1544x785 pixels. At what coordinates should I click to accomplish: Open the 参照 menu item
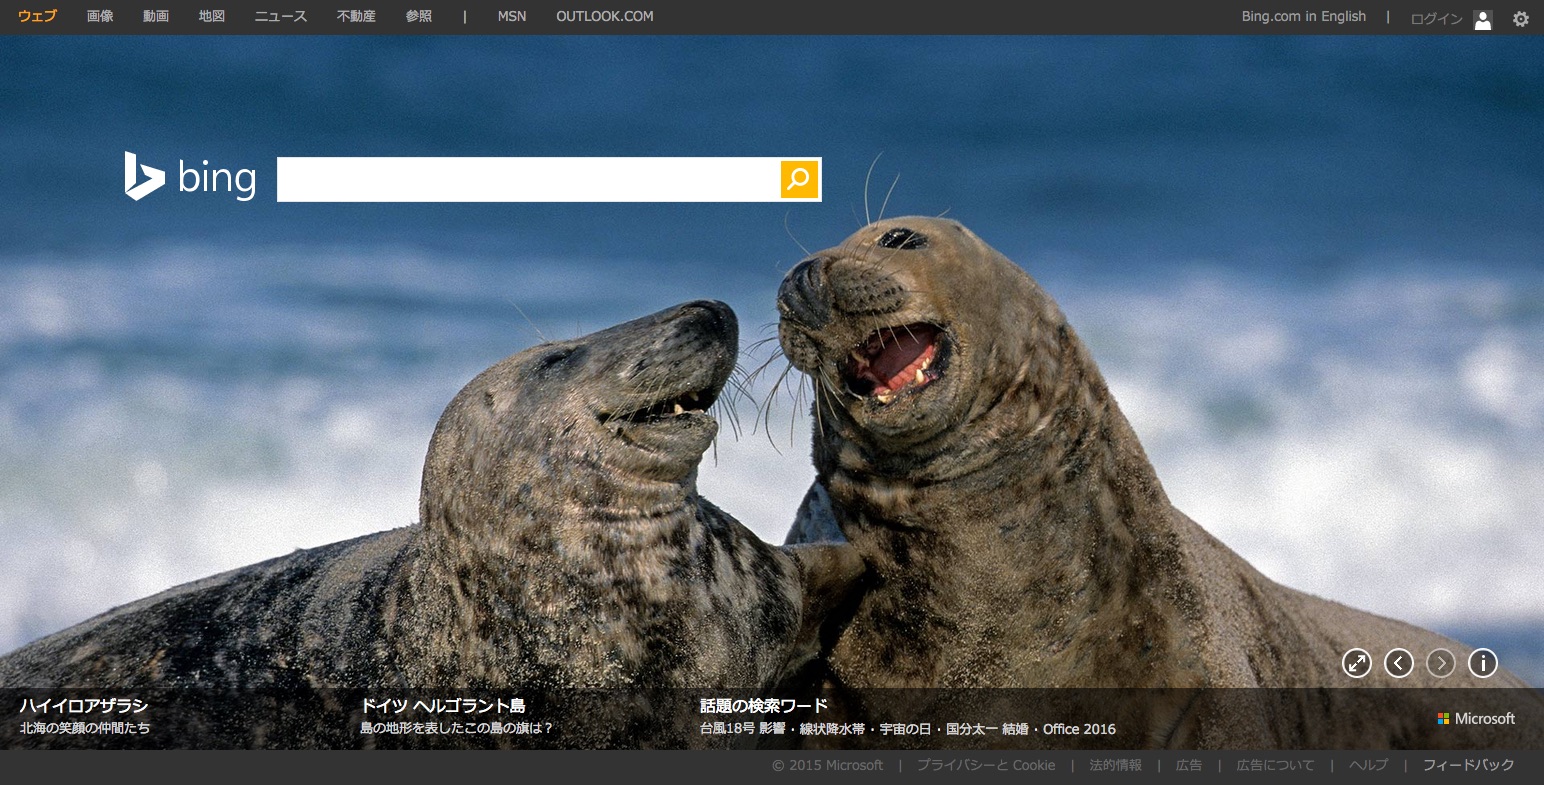419,16
